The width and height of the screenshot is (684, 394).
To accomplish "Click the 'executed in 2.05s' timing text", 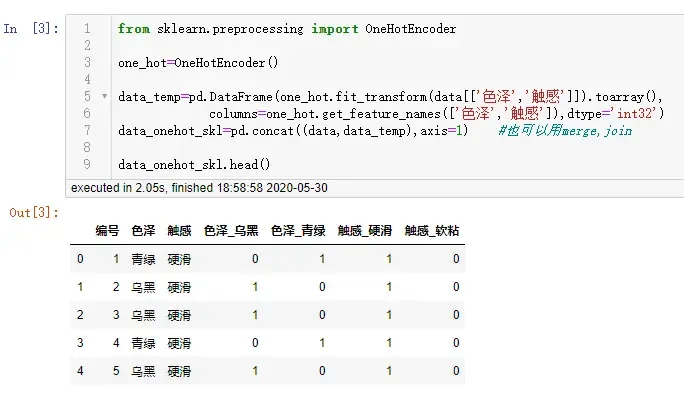I will coord(199,188).
